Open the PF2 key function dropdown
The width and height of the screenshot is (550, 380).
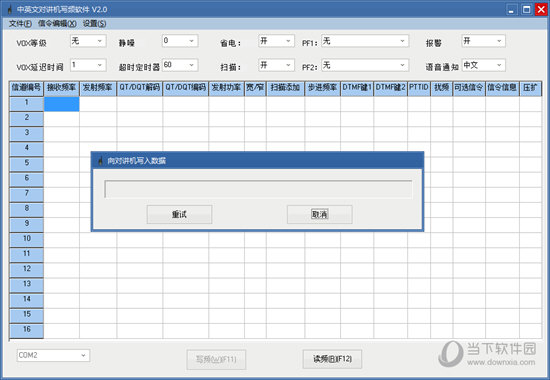pyautogui.click(x=365, y=65)
